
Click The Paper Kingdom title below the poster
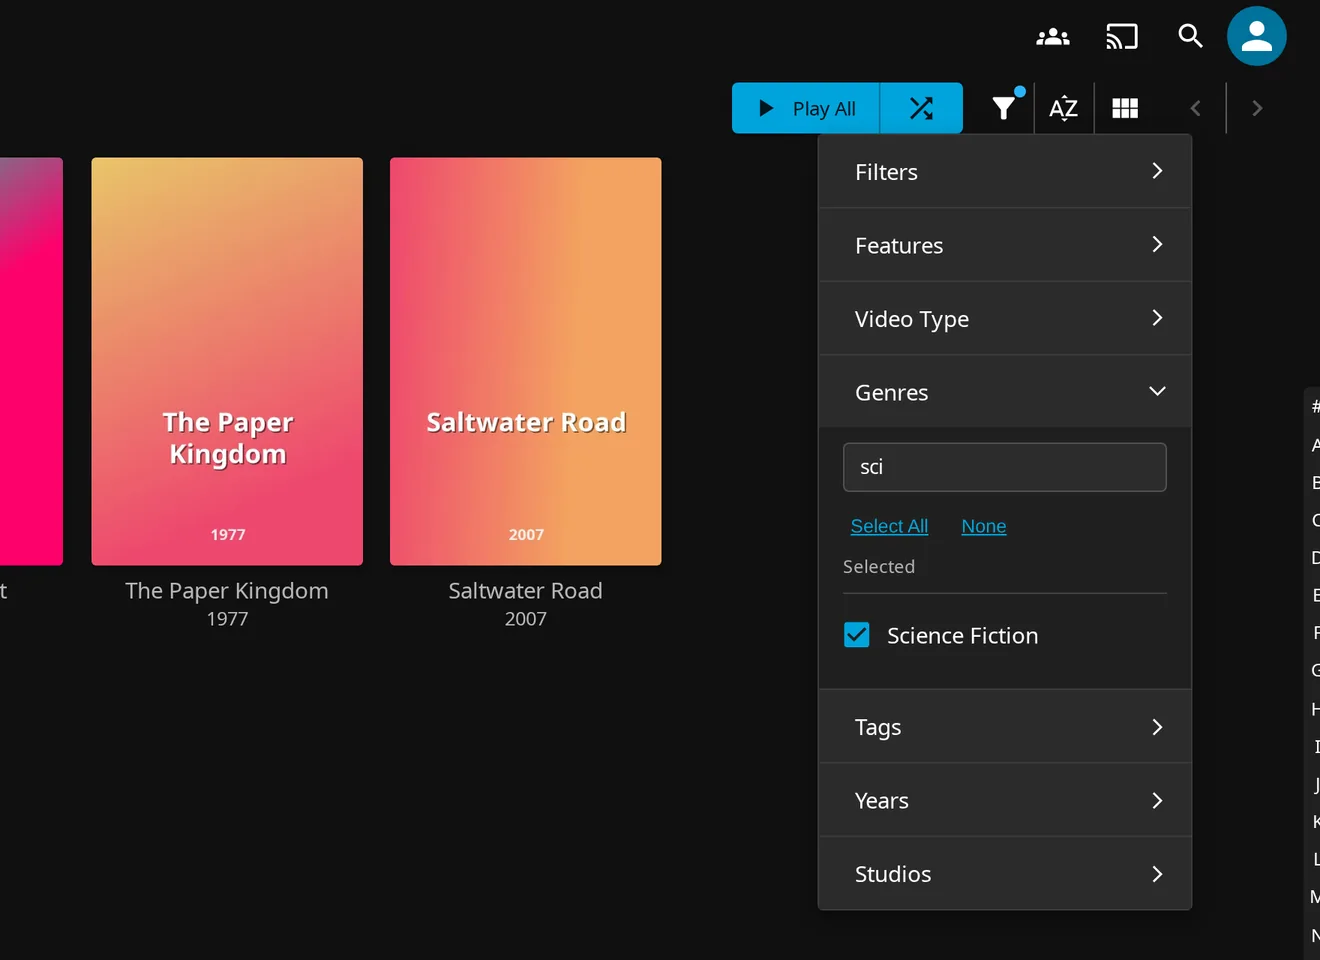[x=227, y=591]
